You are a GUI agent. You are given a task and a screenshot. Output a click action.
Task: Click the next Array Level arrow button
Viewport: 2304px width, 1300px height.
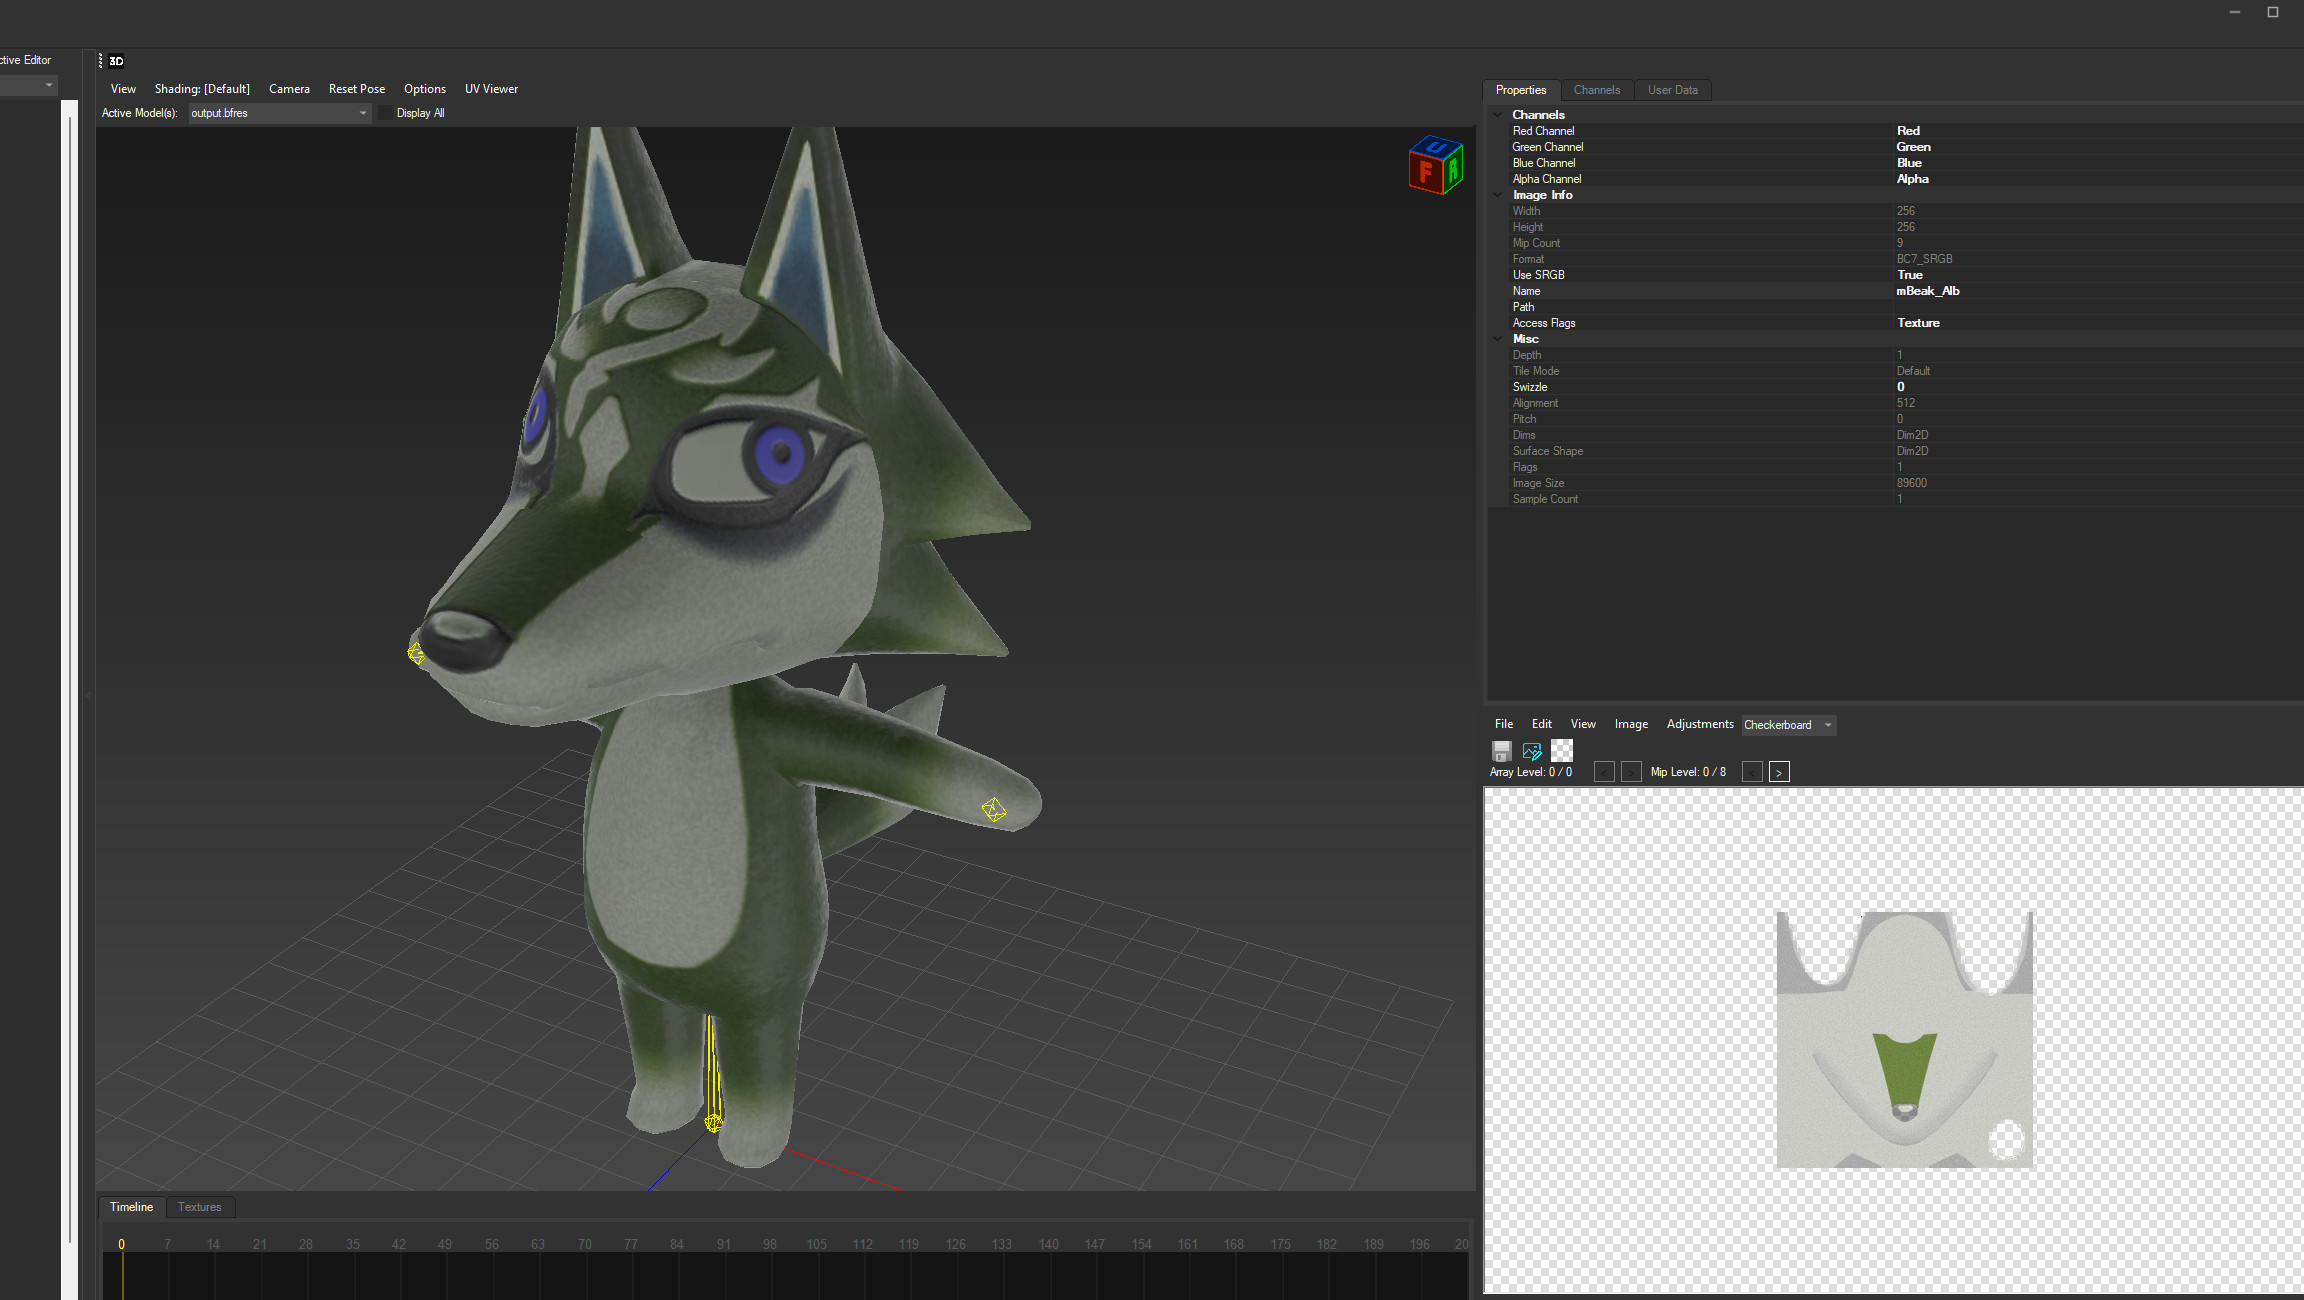[1630, 771]
